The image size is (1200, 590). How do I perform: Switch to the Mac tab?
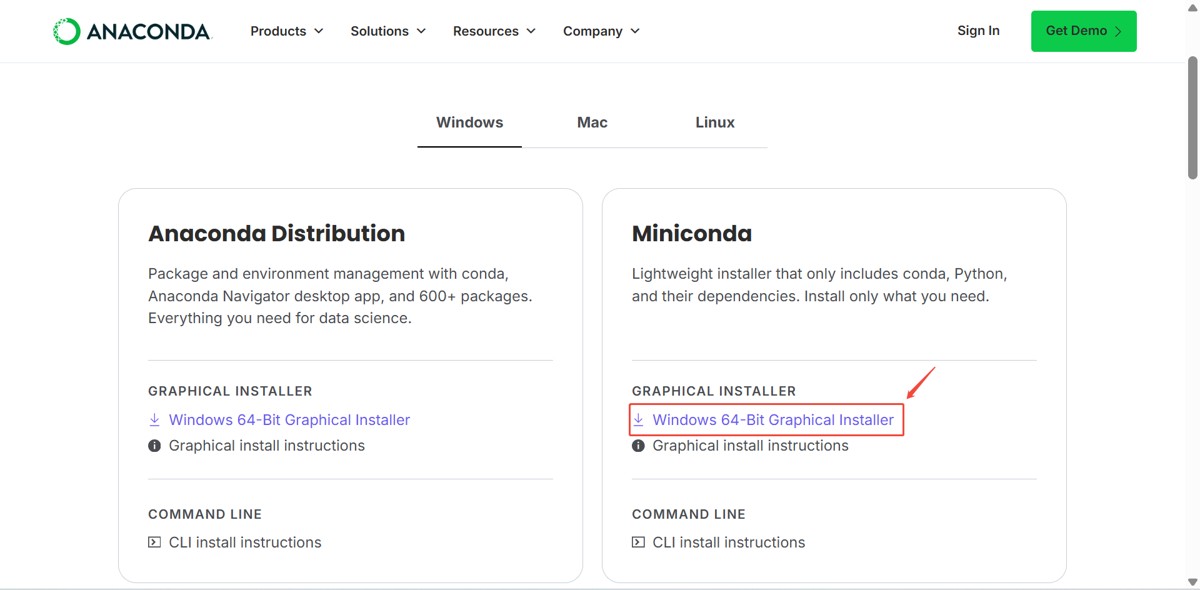(592, 122)
